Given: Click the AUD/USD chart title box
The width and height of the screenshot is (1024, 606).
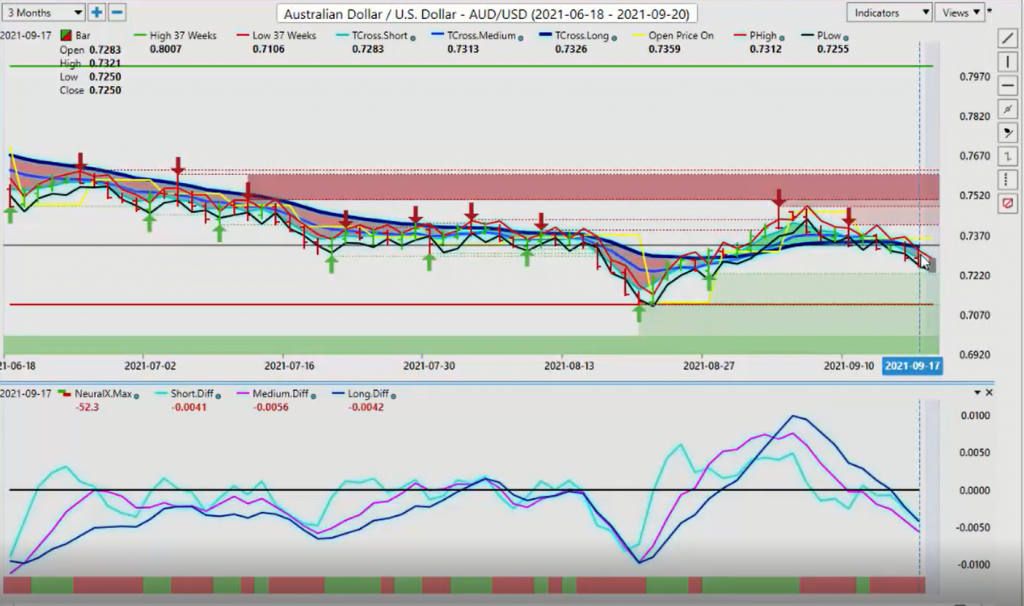Looking at the screenshot, I should coord(487,14).
